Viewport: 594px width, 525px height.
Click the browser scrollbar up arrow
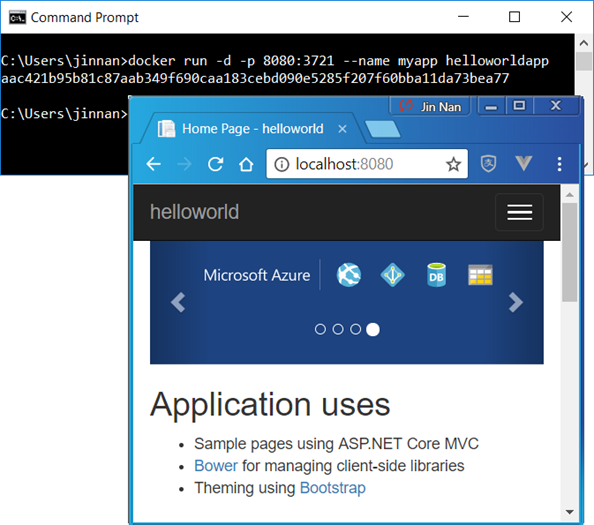click(x=569, y=195)
